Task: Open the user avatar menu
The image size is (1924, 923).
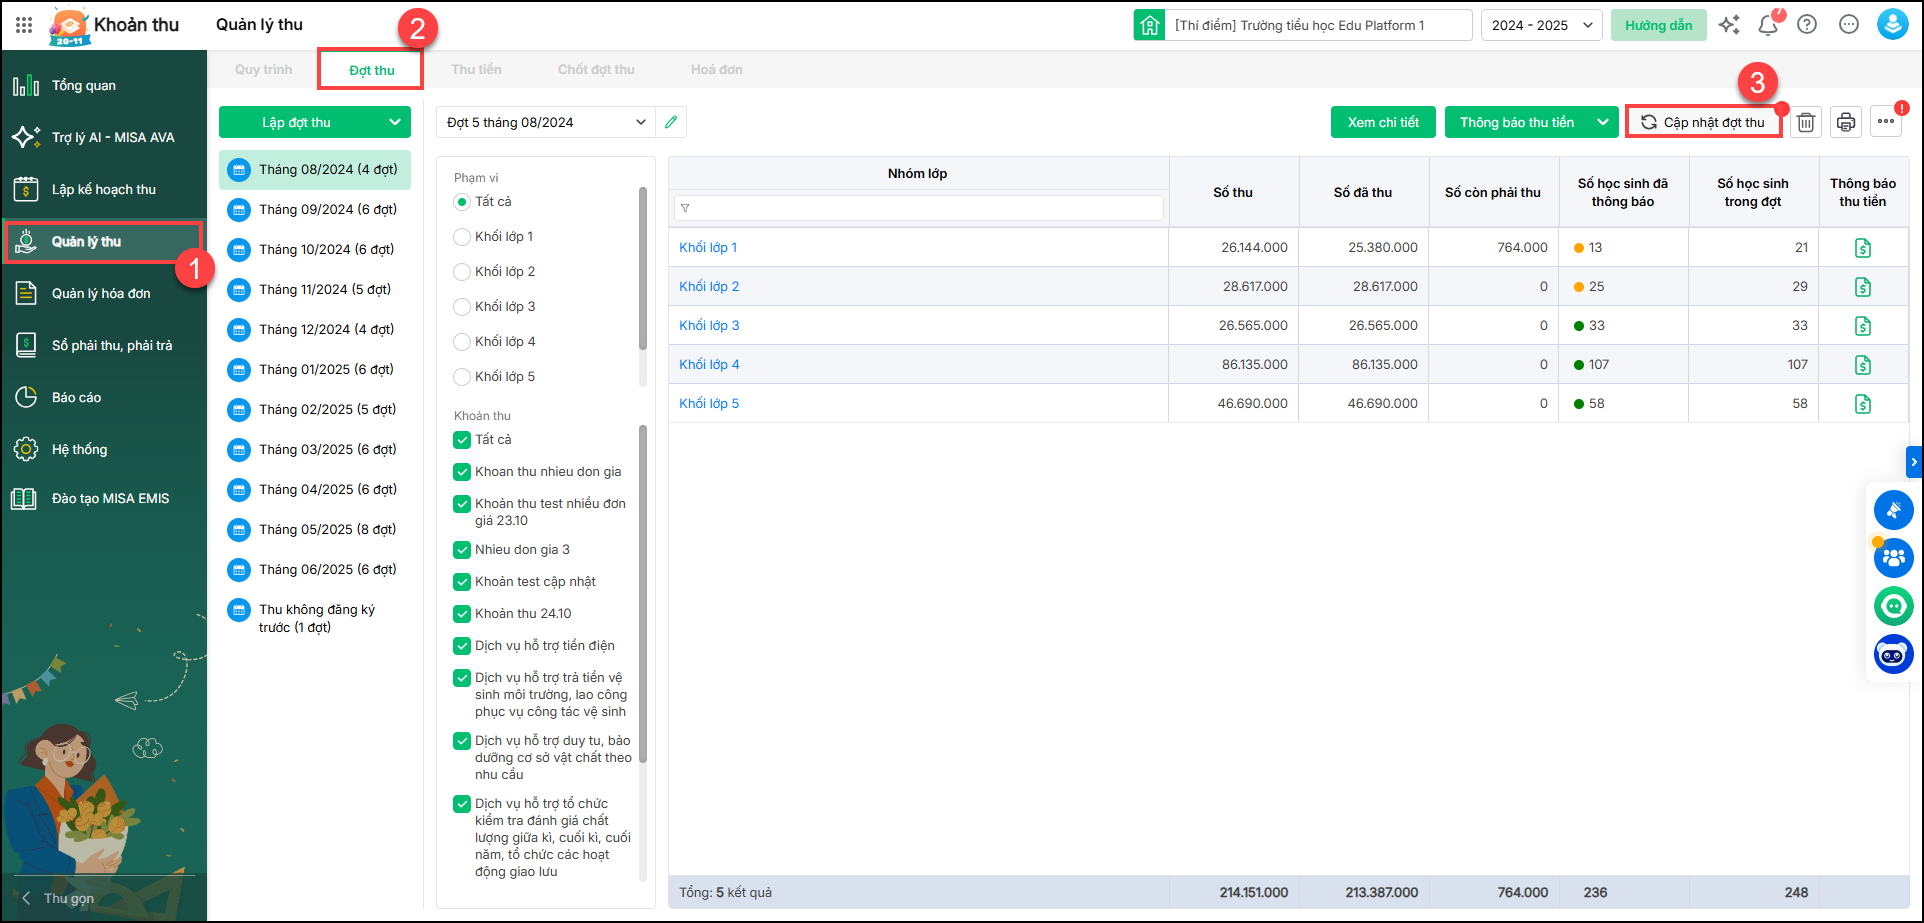Action: (x=1892, y=25)
